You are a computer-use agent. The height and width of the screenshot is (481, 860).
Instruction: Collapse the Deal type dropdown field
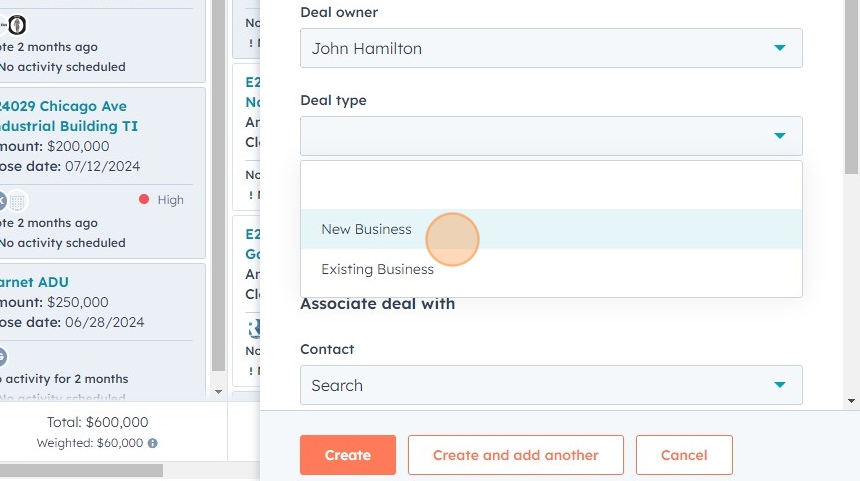[x=551, y=136]
